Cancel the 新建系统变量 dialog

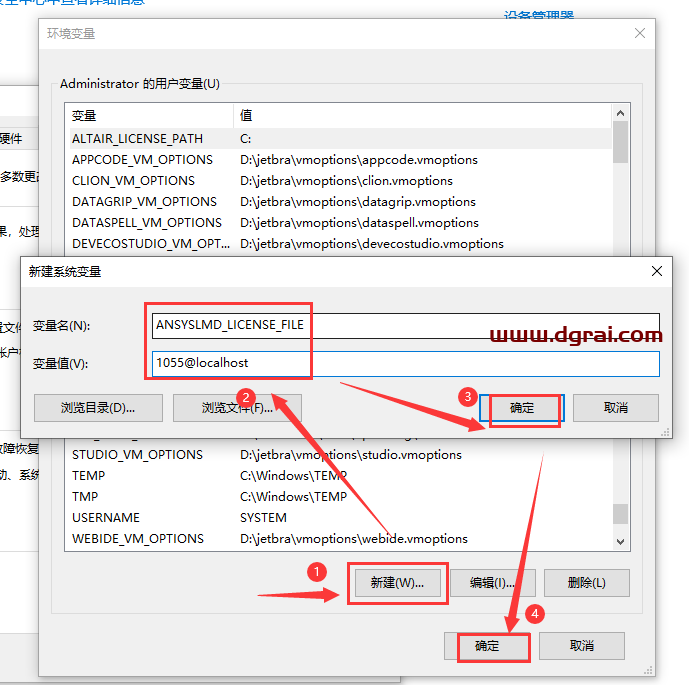coord(616,408)
